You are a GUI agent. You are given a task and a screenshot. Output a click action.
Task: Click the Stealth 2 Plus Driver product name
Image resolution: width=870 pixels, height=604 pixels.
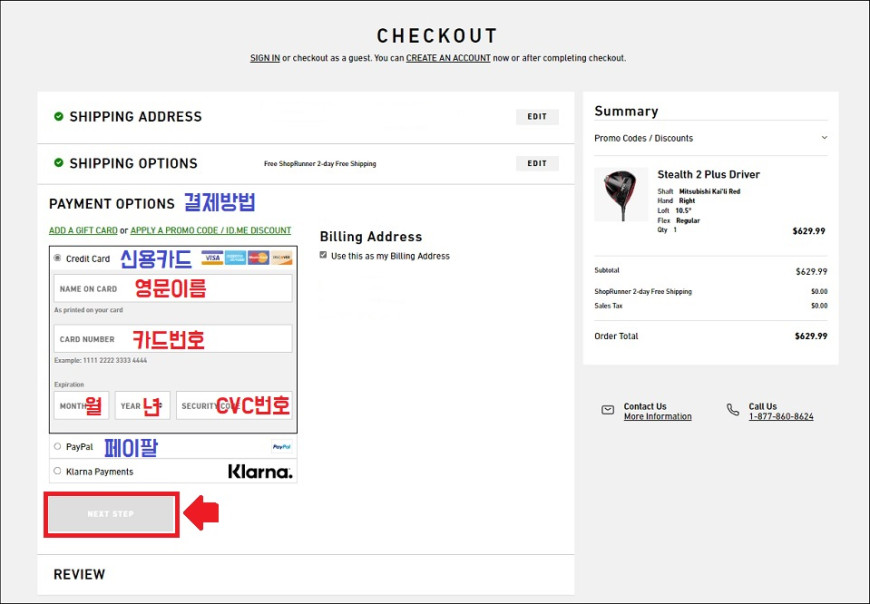709,174
